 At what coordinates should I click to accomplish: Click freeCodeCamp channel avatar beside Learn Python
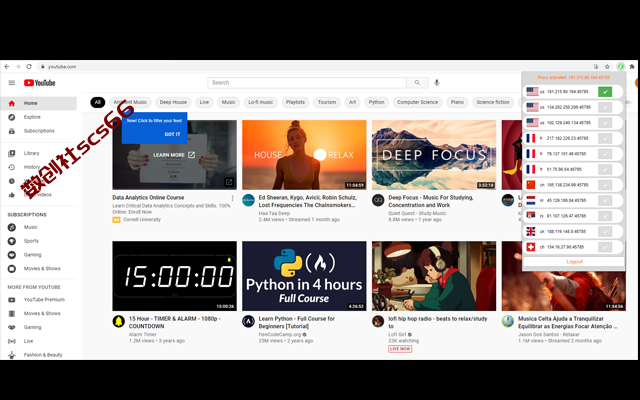pos(248,321)
